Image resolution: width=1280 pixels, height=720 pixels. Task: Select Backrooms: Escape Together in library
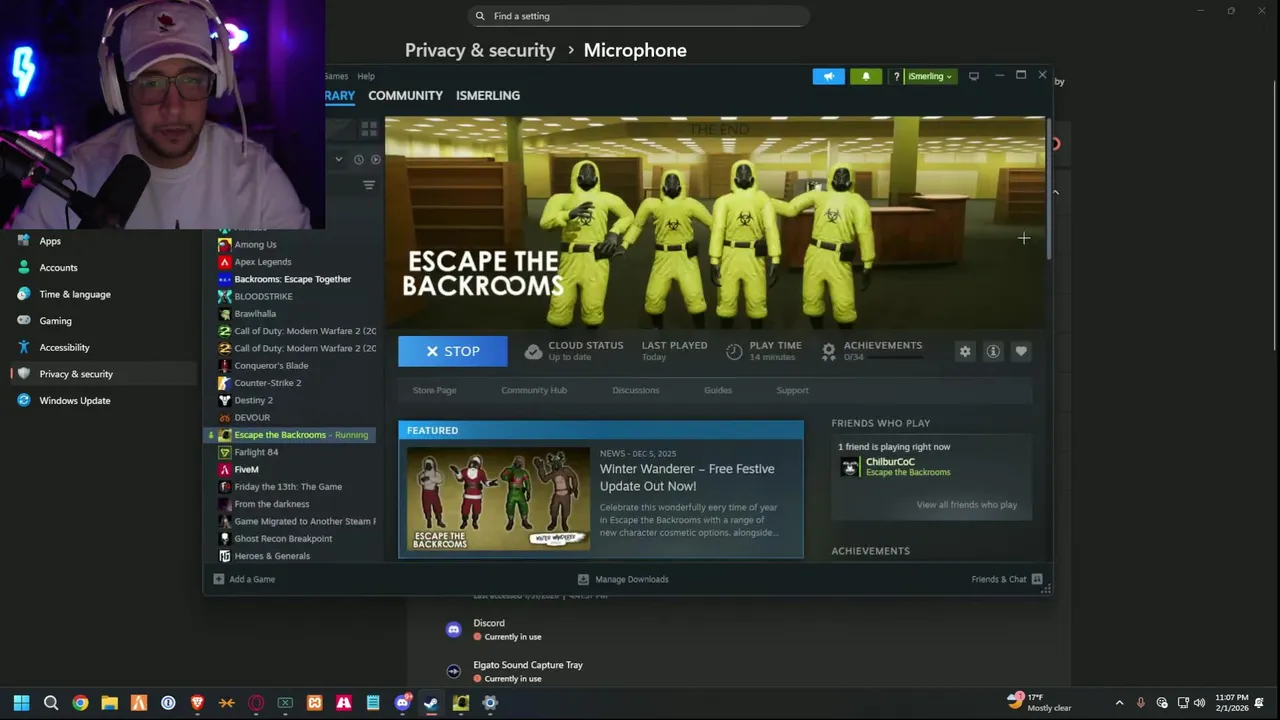[290, 279]
